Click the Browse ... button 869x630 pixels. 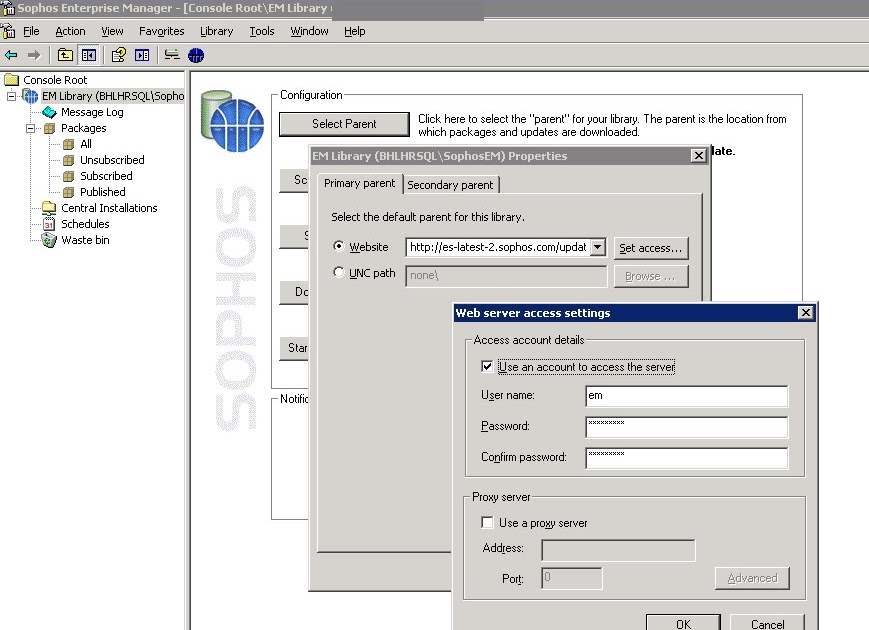pyautogui.click(x=651, y=276)
